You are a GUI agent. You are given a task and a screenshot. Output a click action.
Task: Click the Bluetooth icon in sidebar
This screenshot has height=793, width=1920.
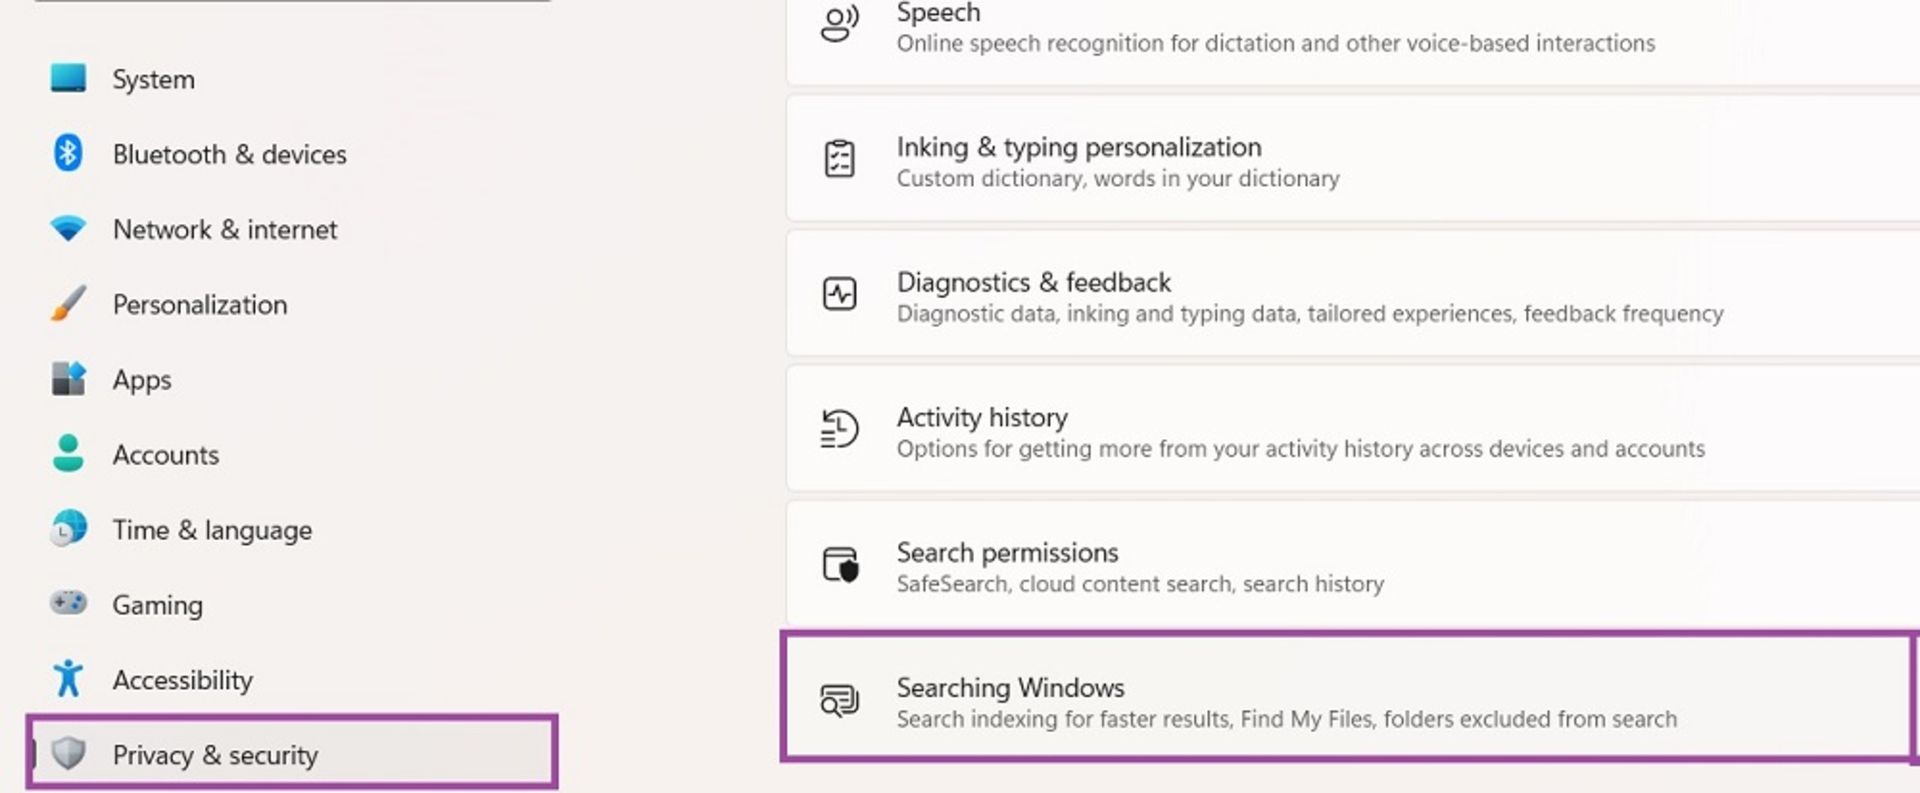click(x=68, y=153)
